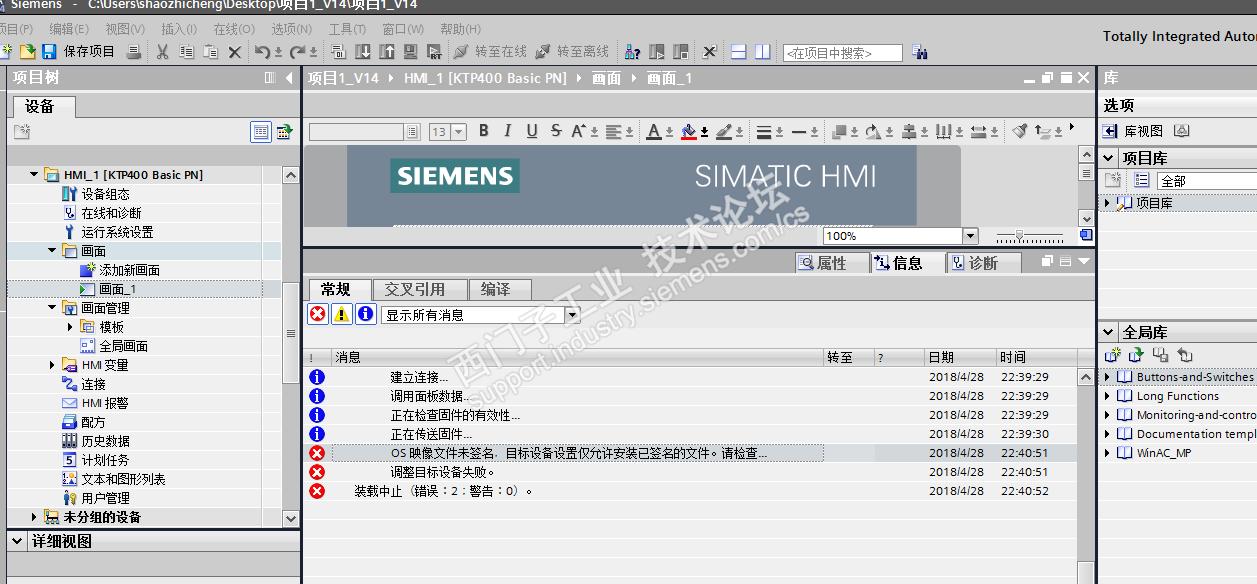Expand the Templates (模板) node
Screen dimensions: 1257x584
pos(70,327)
